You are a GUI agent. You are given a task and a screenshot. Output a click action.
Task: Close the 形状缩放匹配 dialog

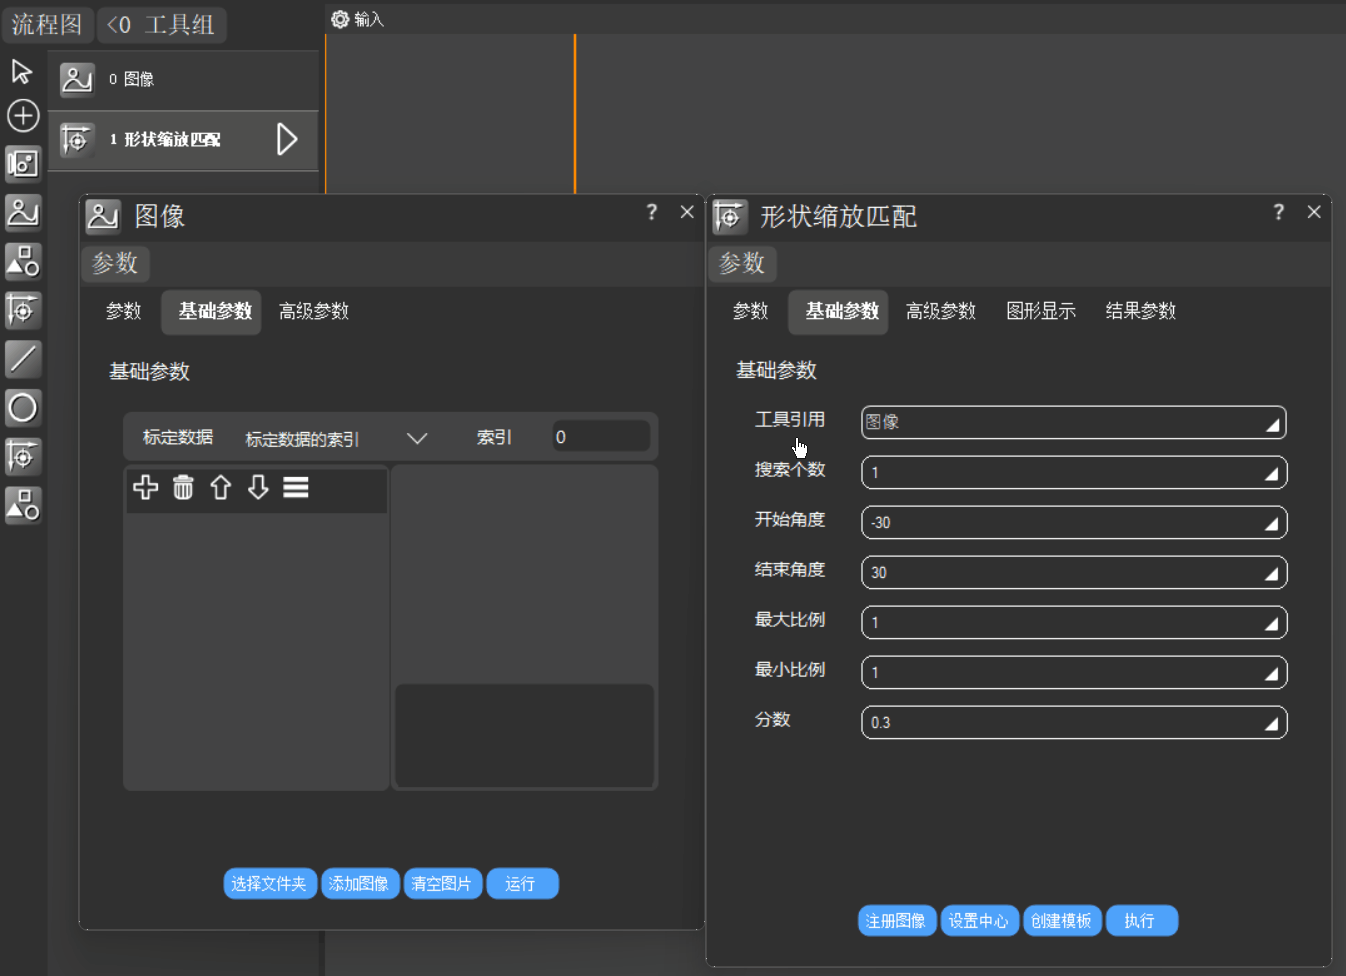click(x=1314, y=212)
